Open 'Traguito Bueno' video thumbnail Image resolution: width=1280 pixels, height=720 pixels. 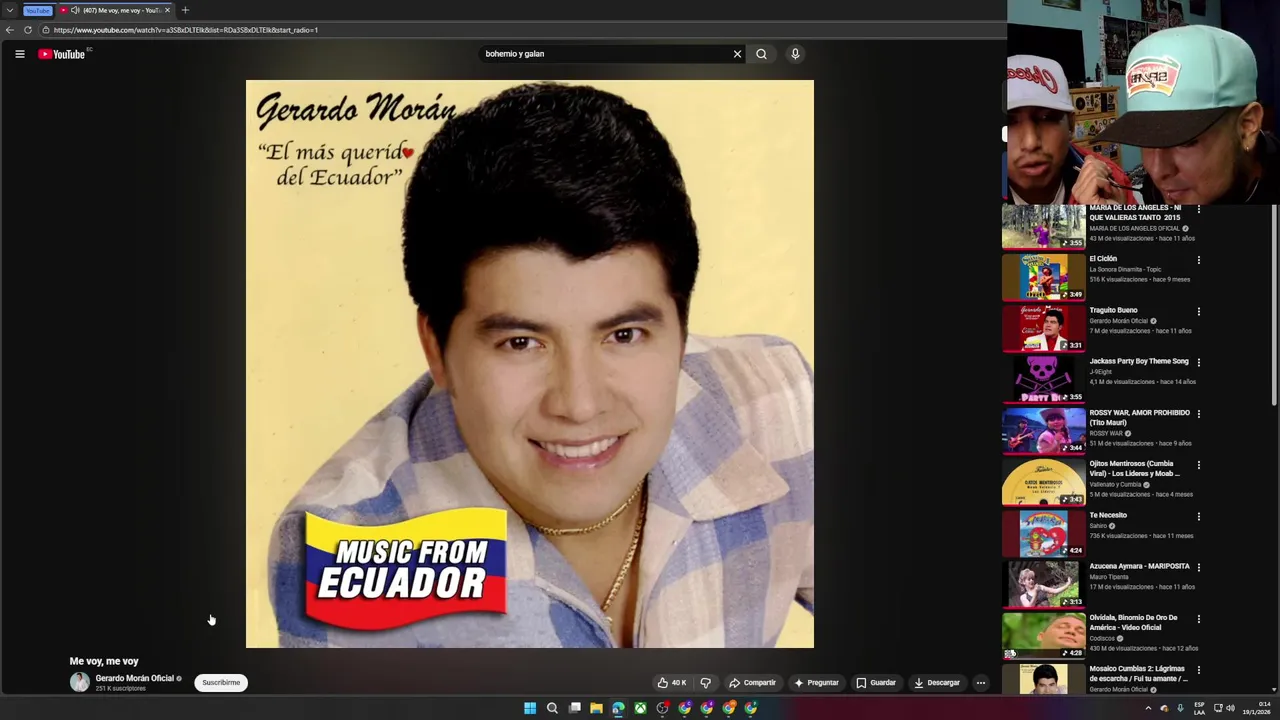tap(1043, 328)
